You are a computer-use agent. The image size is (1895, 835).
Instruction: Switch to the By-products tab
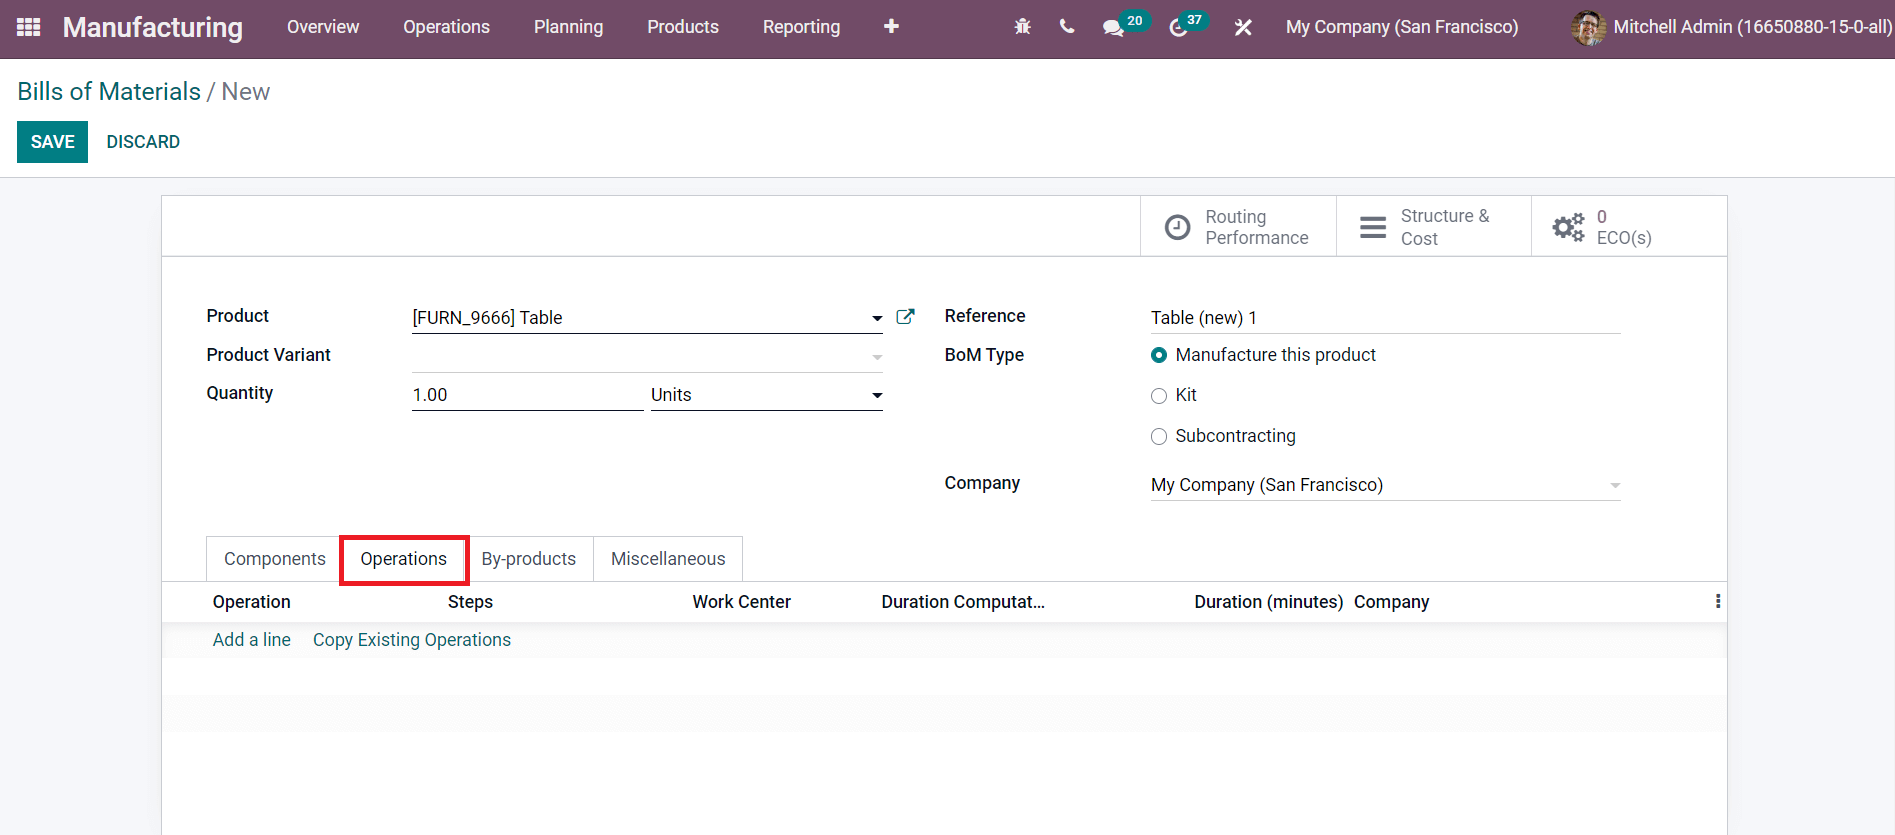(x=529, y=559)
